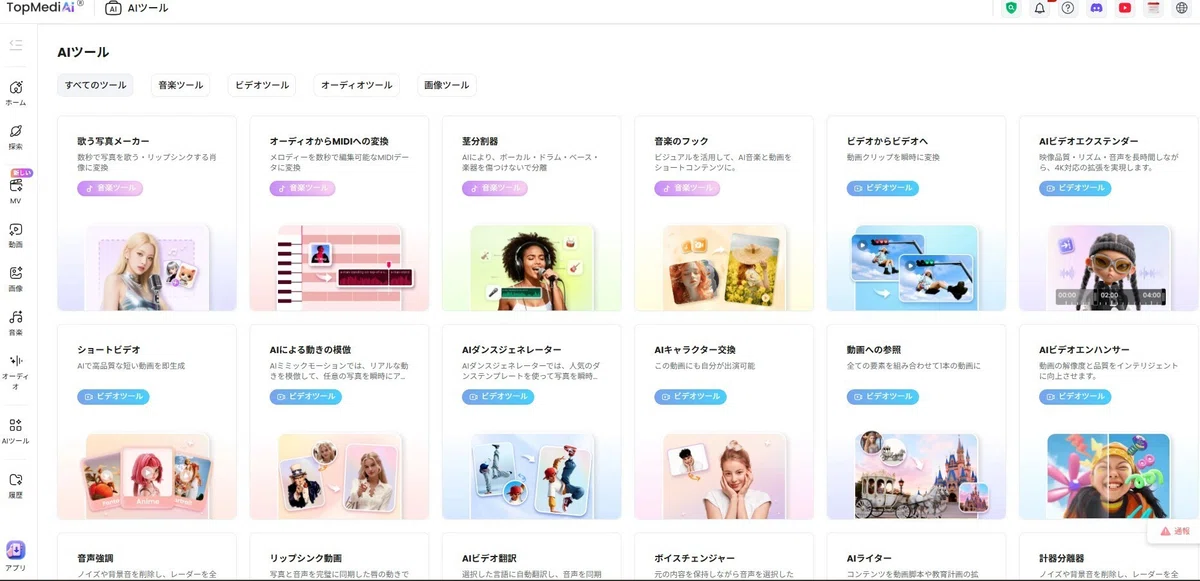Click ビデオツール tag on ビデオからビデオへ card
The image size is (1200, 581).
pos(883,188)
